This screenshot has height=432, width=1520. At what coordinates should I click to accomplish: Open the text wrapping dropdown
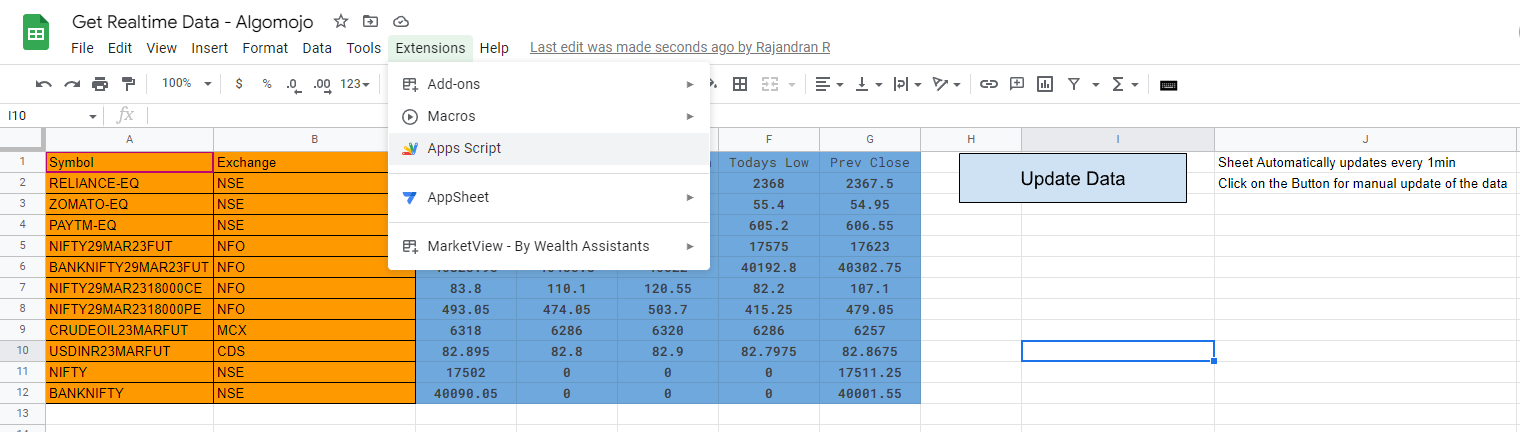[x=907, y=84]
